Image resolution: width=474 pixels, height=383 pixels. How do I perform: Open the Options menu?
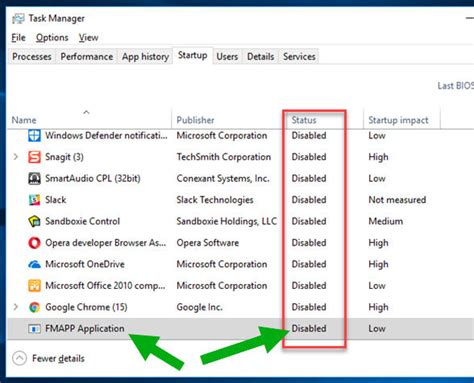(52, 38)
